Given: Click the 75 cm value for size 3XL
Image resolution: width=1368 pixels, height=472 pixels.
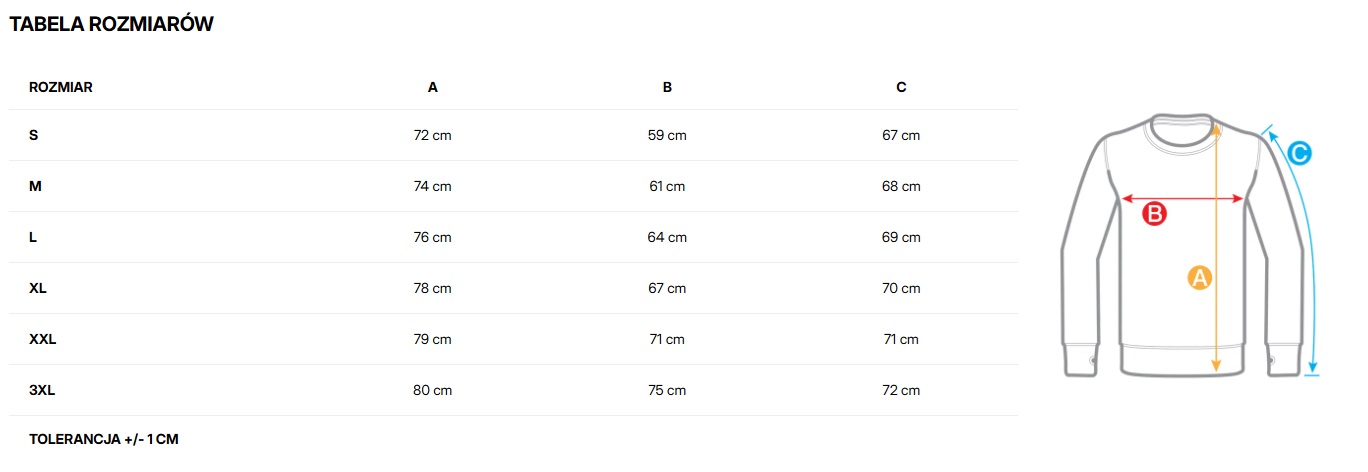Looking at the screenshot, I should (x=667, y=390).
